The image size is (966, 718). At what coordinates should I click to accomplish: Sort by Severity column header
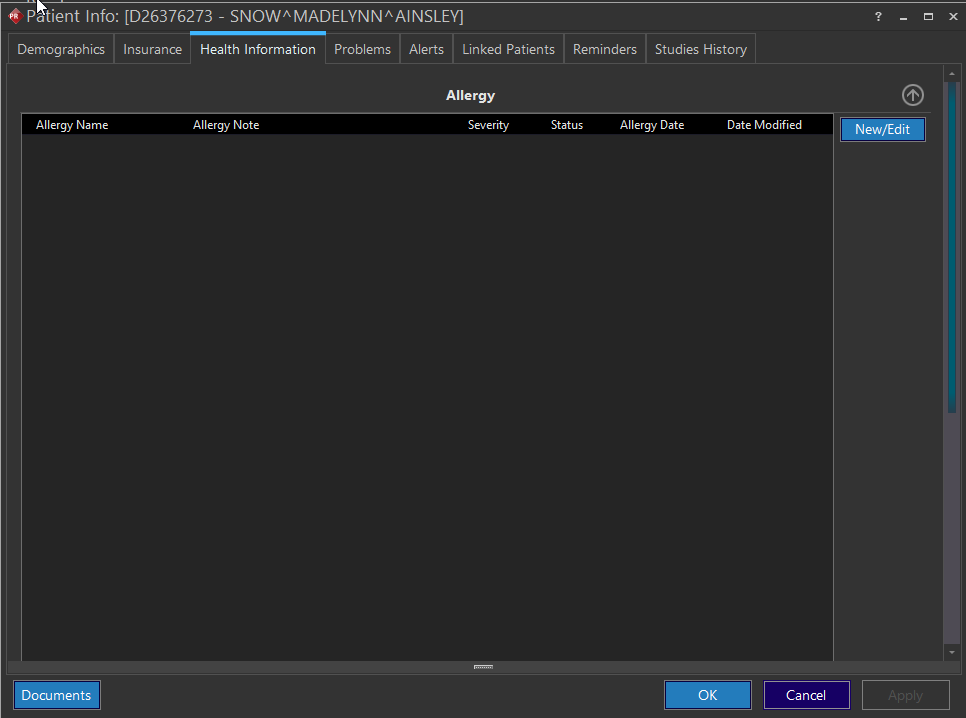pos(488,125)
